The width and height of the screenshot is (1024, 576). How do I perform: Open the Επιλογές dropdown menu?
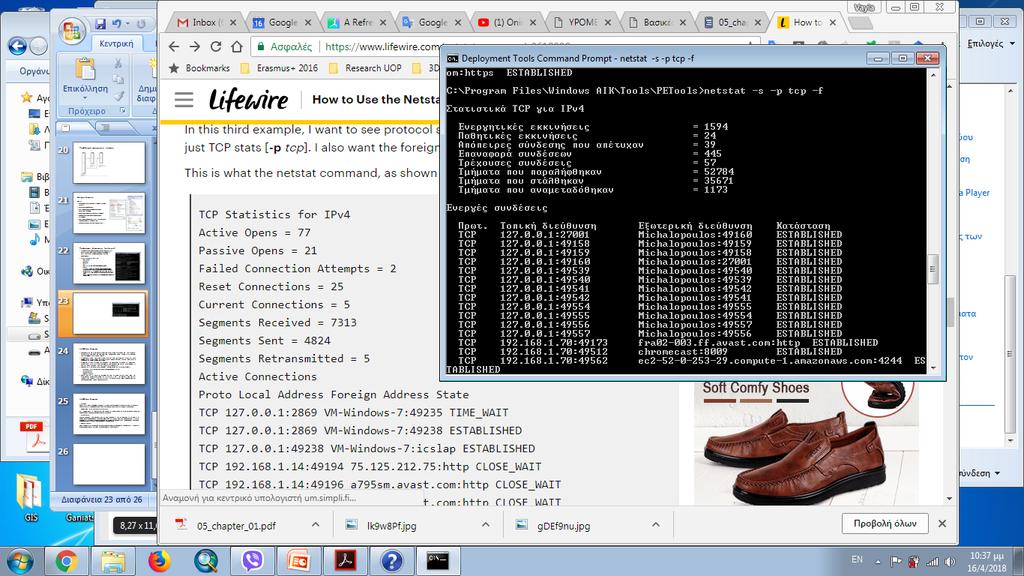(991, 43)
